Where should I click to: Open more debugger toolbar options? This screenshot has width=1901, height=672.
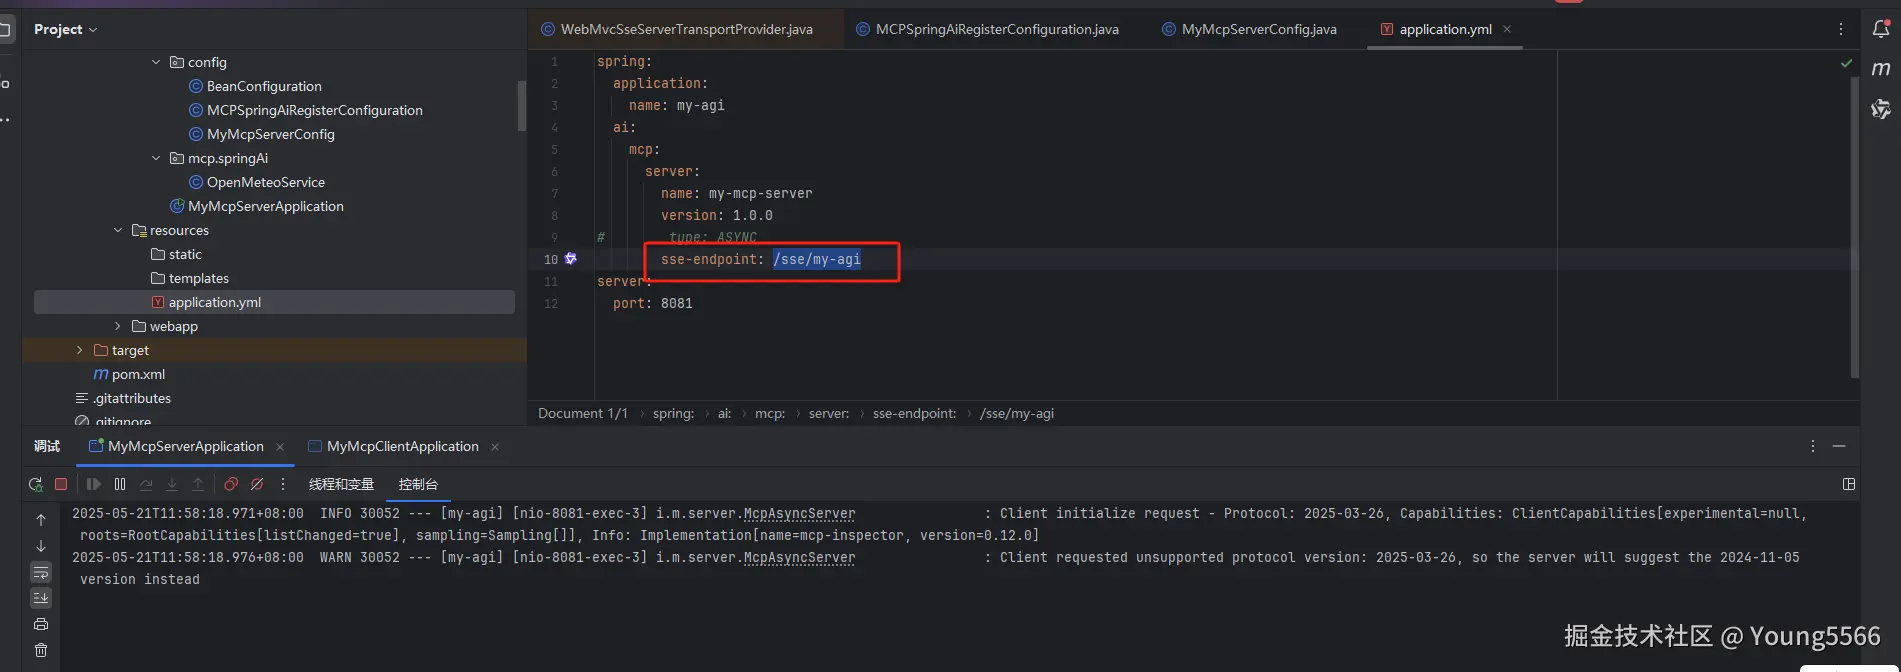pyautogui.click(x=283, y=484)
